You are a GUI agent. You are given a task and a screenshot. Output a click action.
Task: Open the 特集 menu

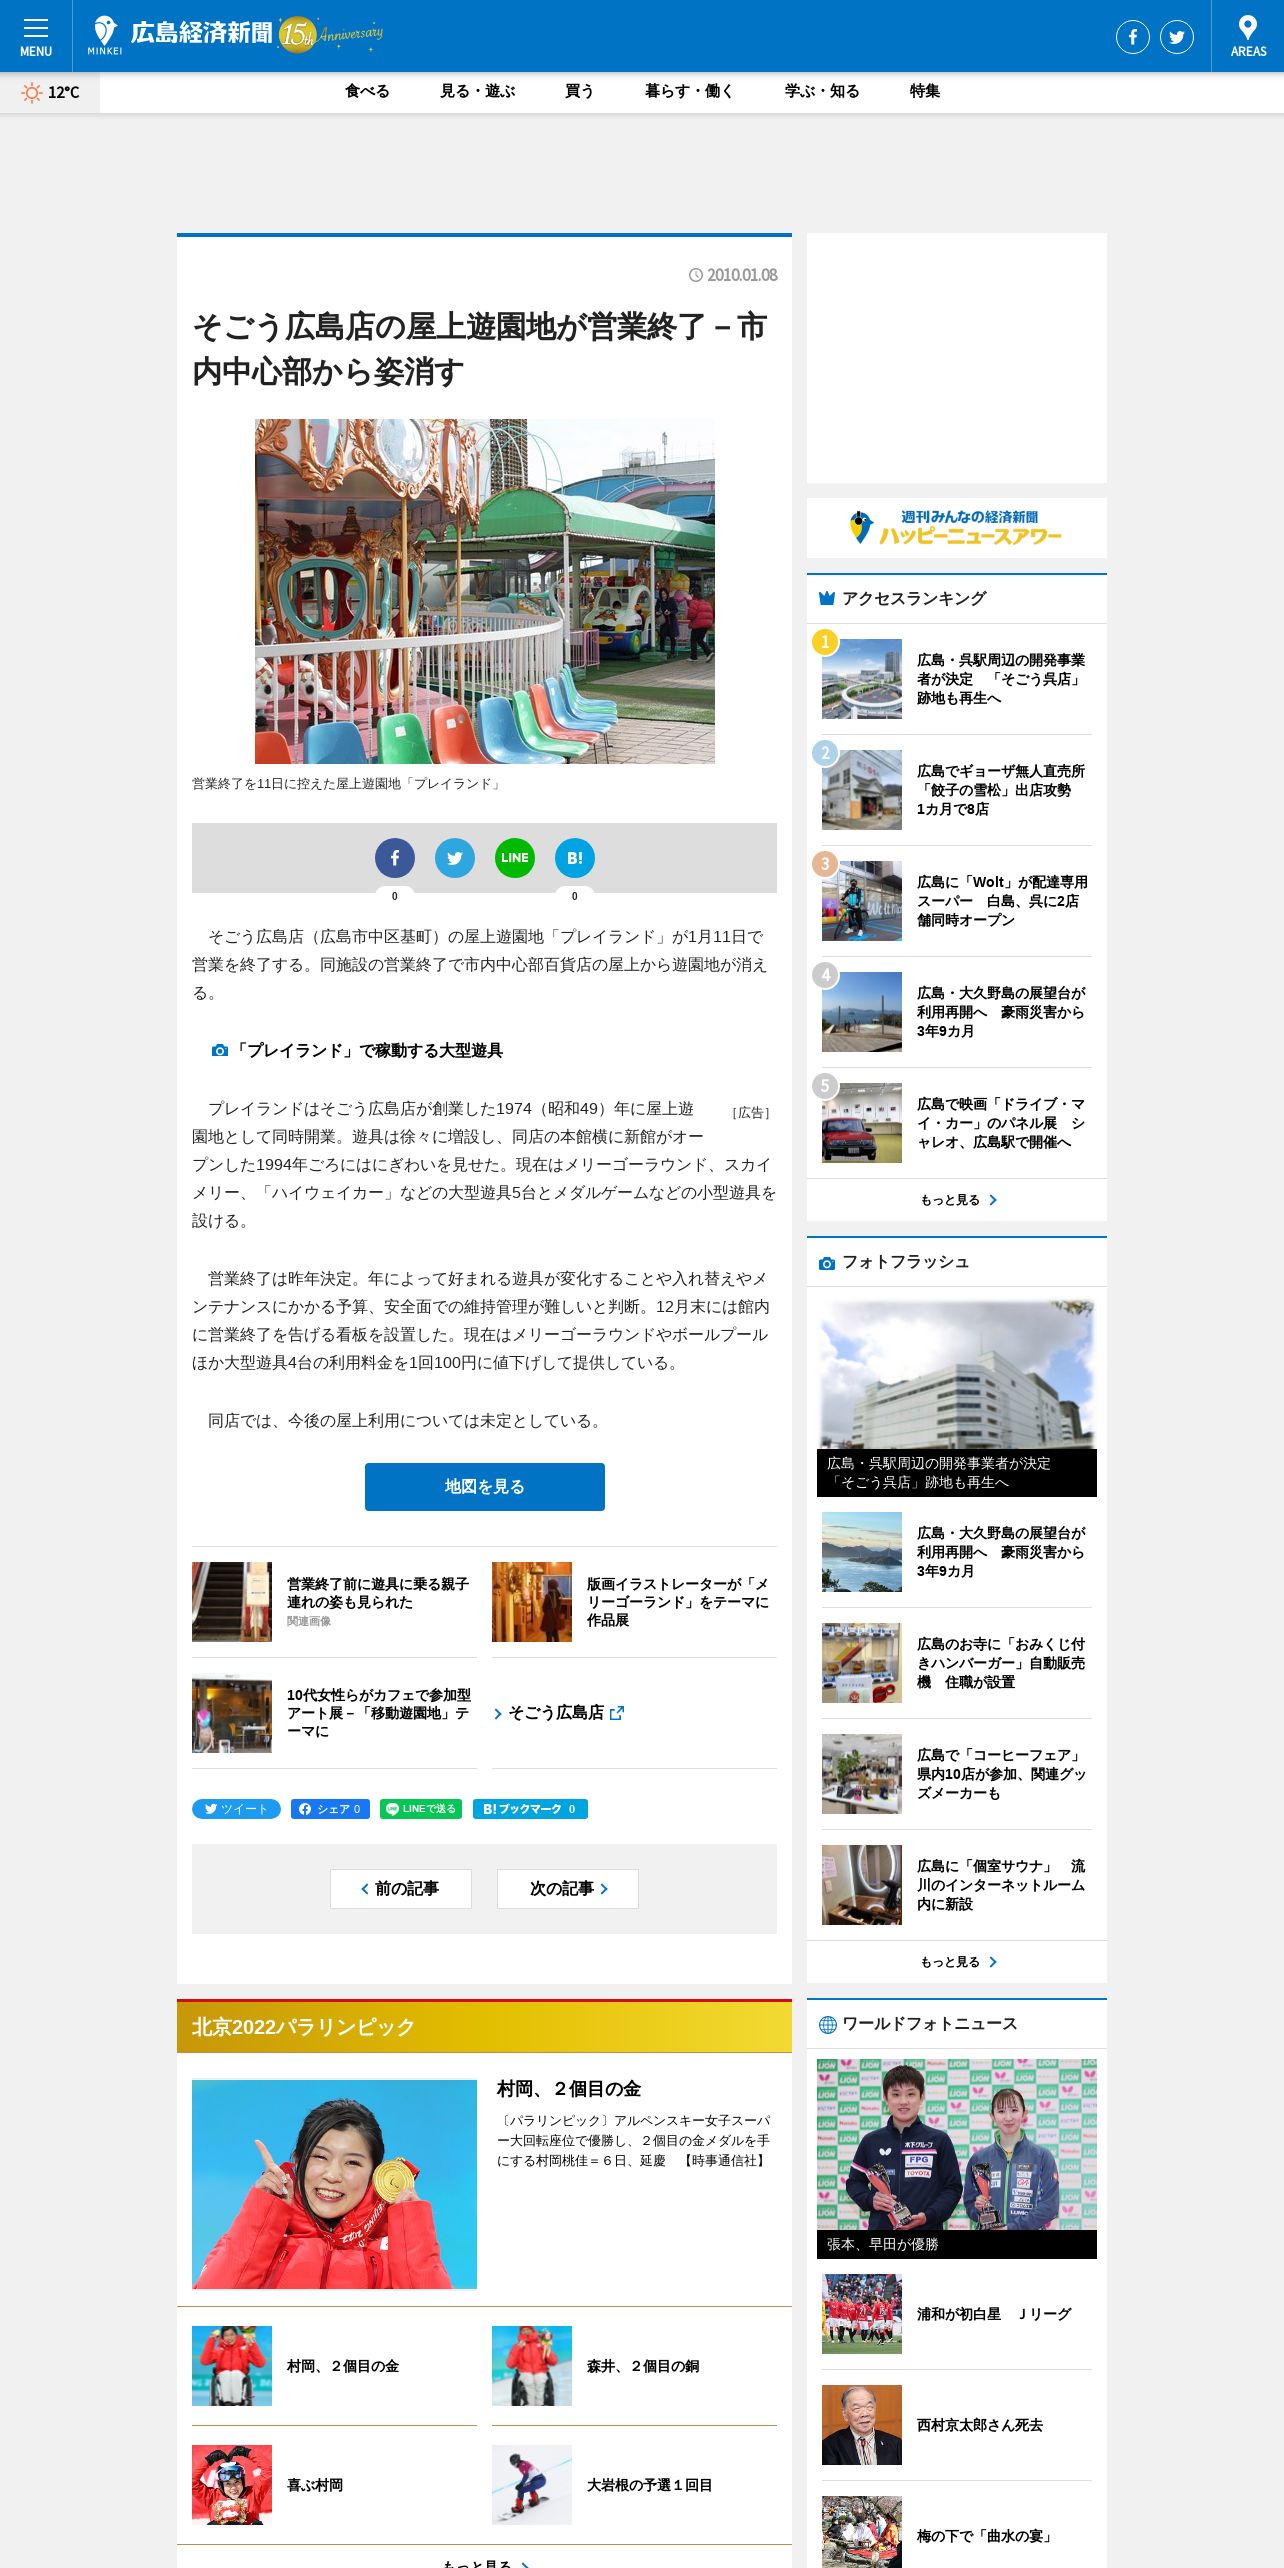[x=925, y=91]
